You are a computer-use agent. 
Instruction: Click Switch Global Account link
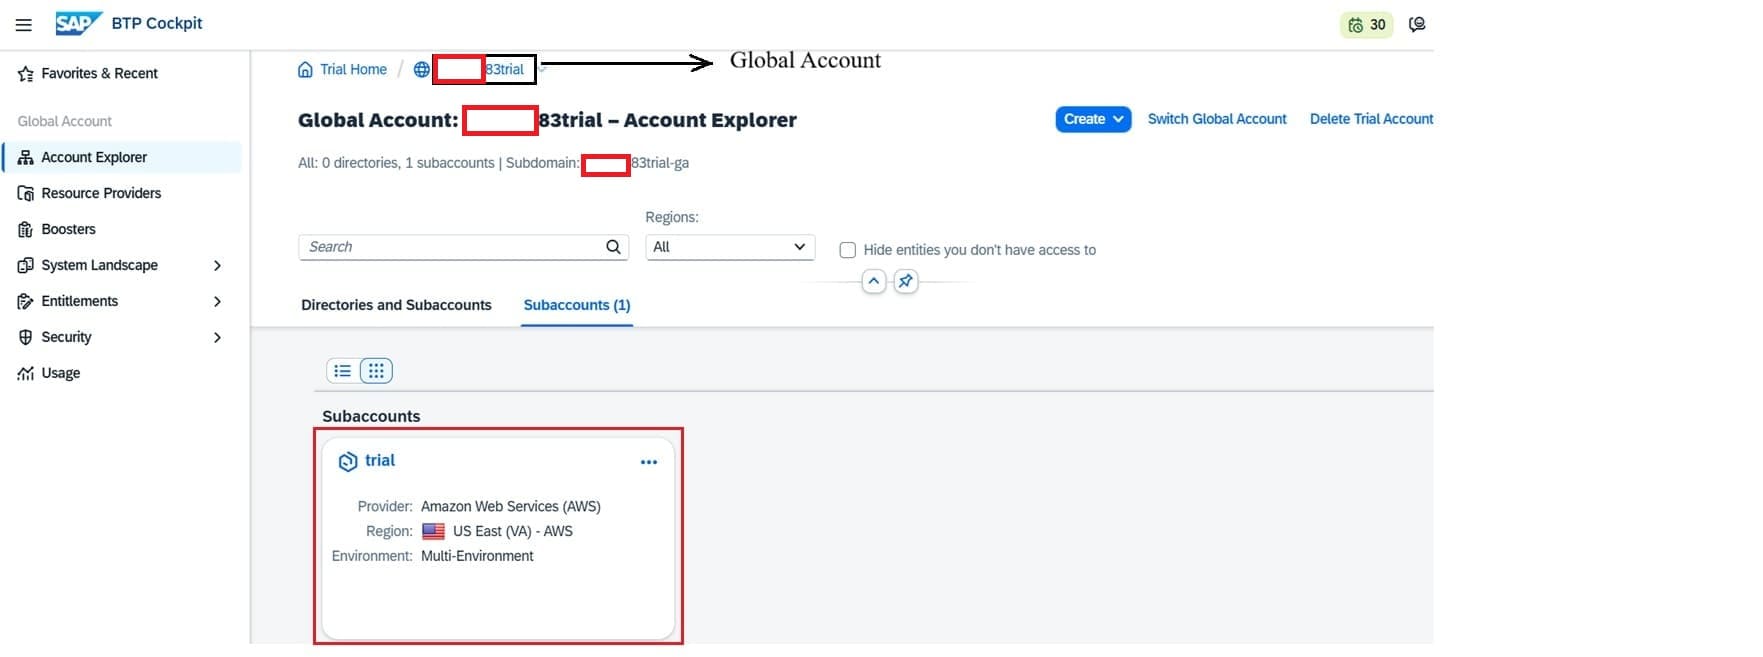(1217, 119)
